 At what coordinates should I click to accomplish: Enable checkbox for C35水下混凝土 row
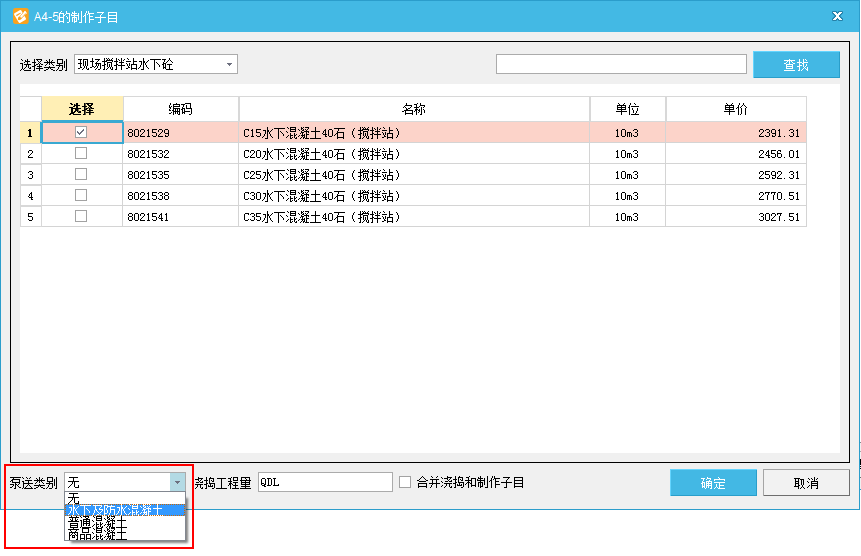81,216
